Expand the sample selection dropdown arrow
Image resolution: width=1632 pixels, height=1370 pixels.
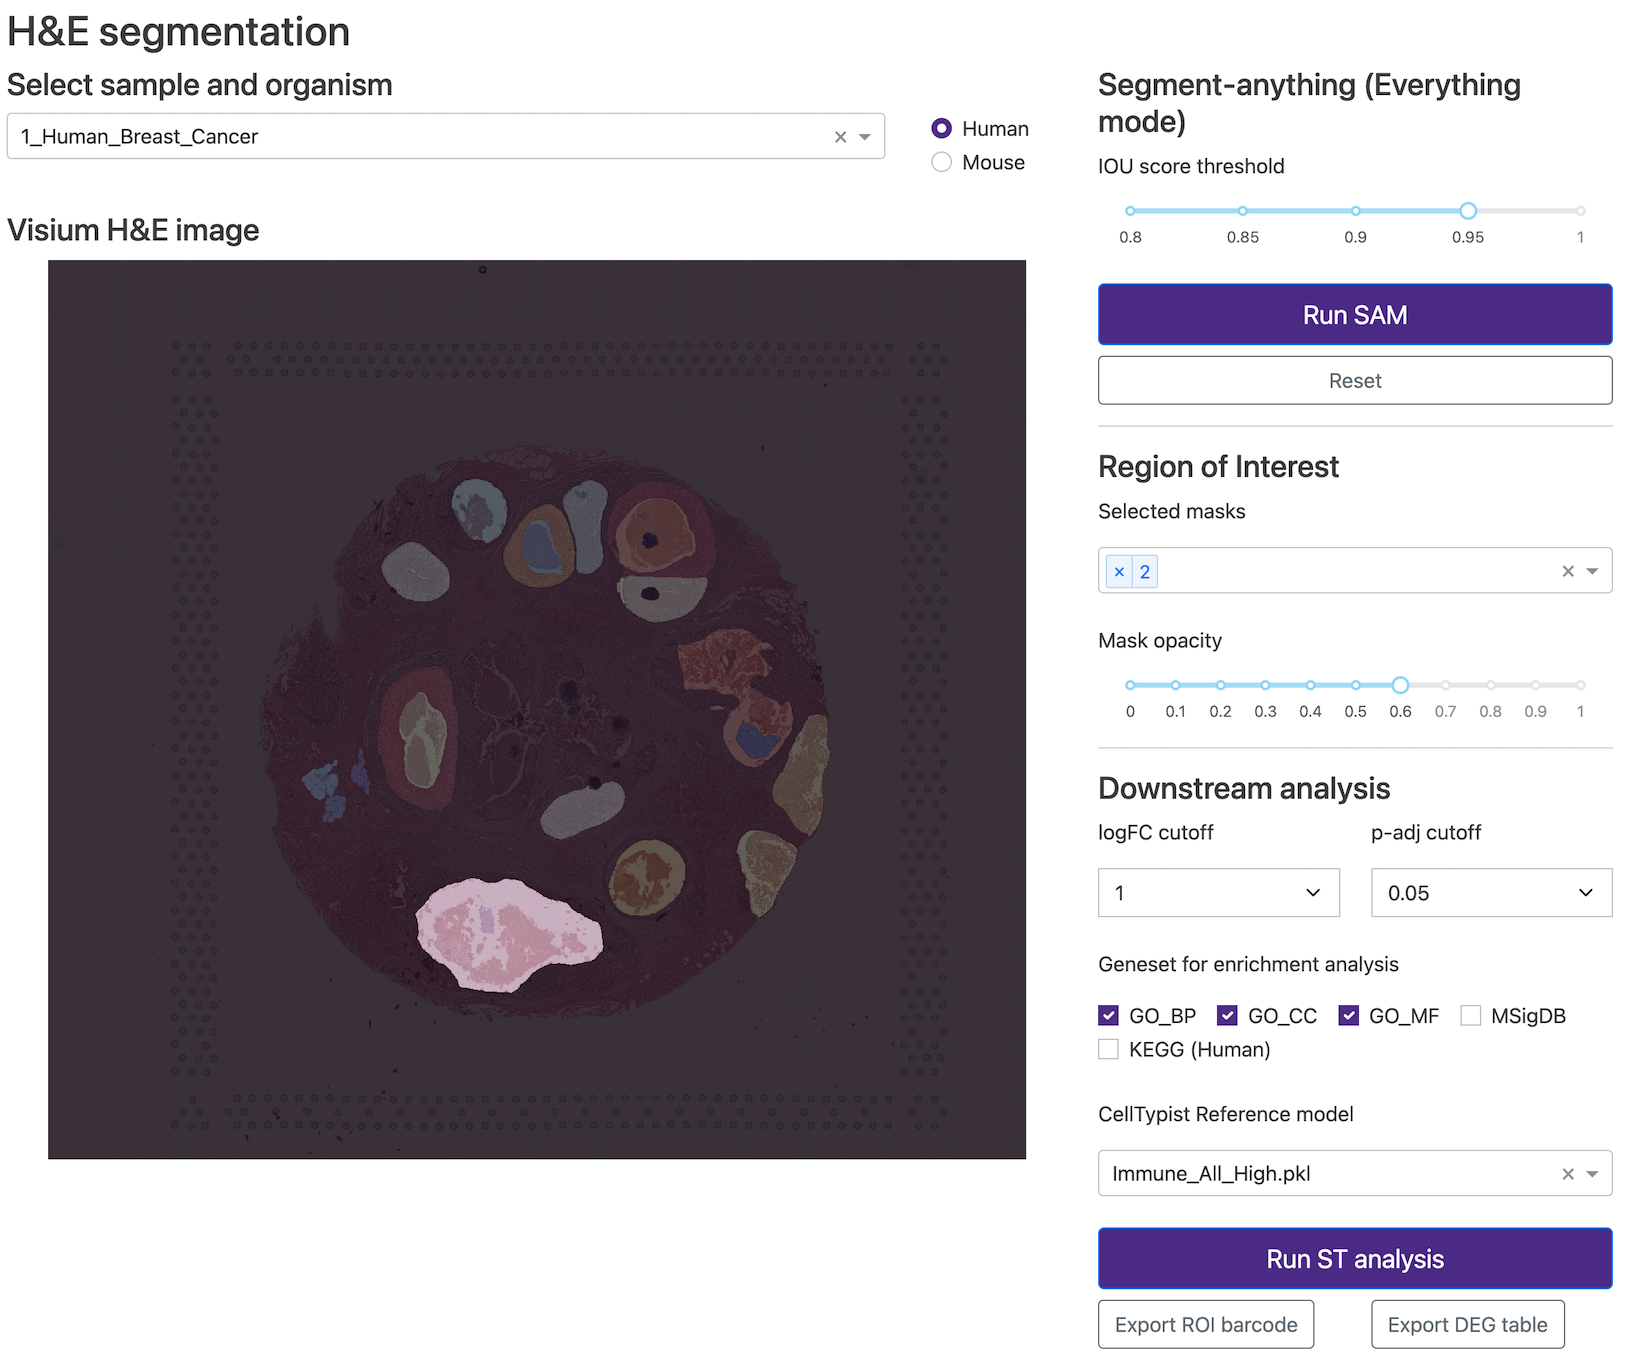[865, 137]
